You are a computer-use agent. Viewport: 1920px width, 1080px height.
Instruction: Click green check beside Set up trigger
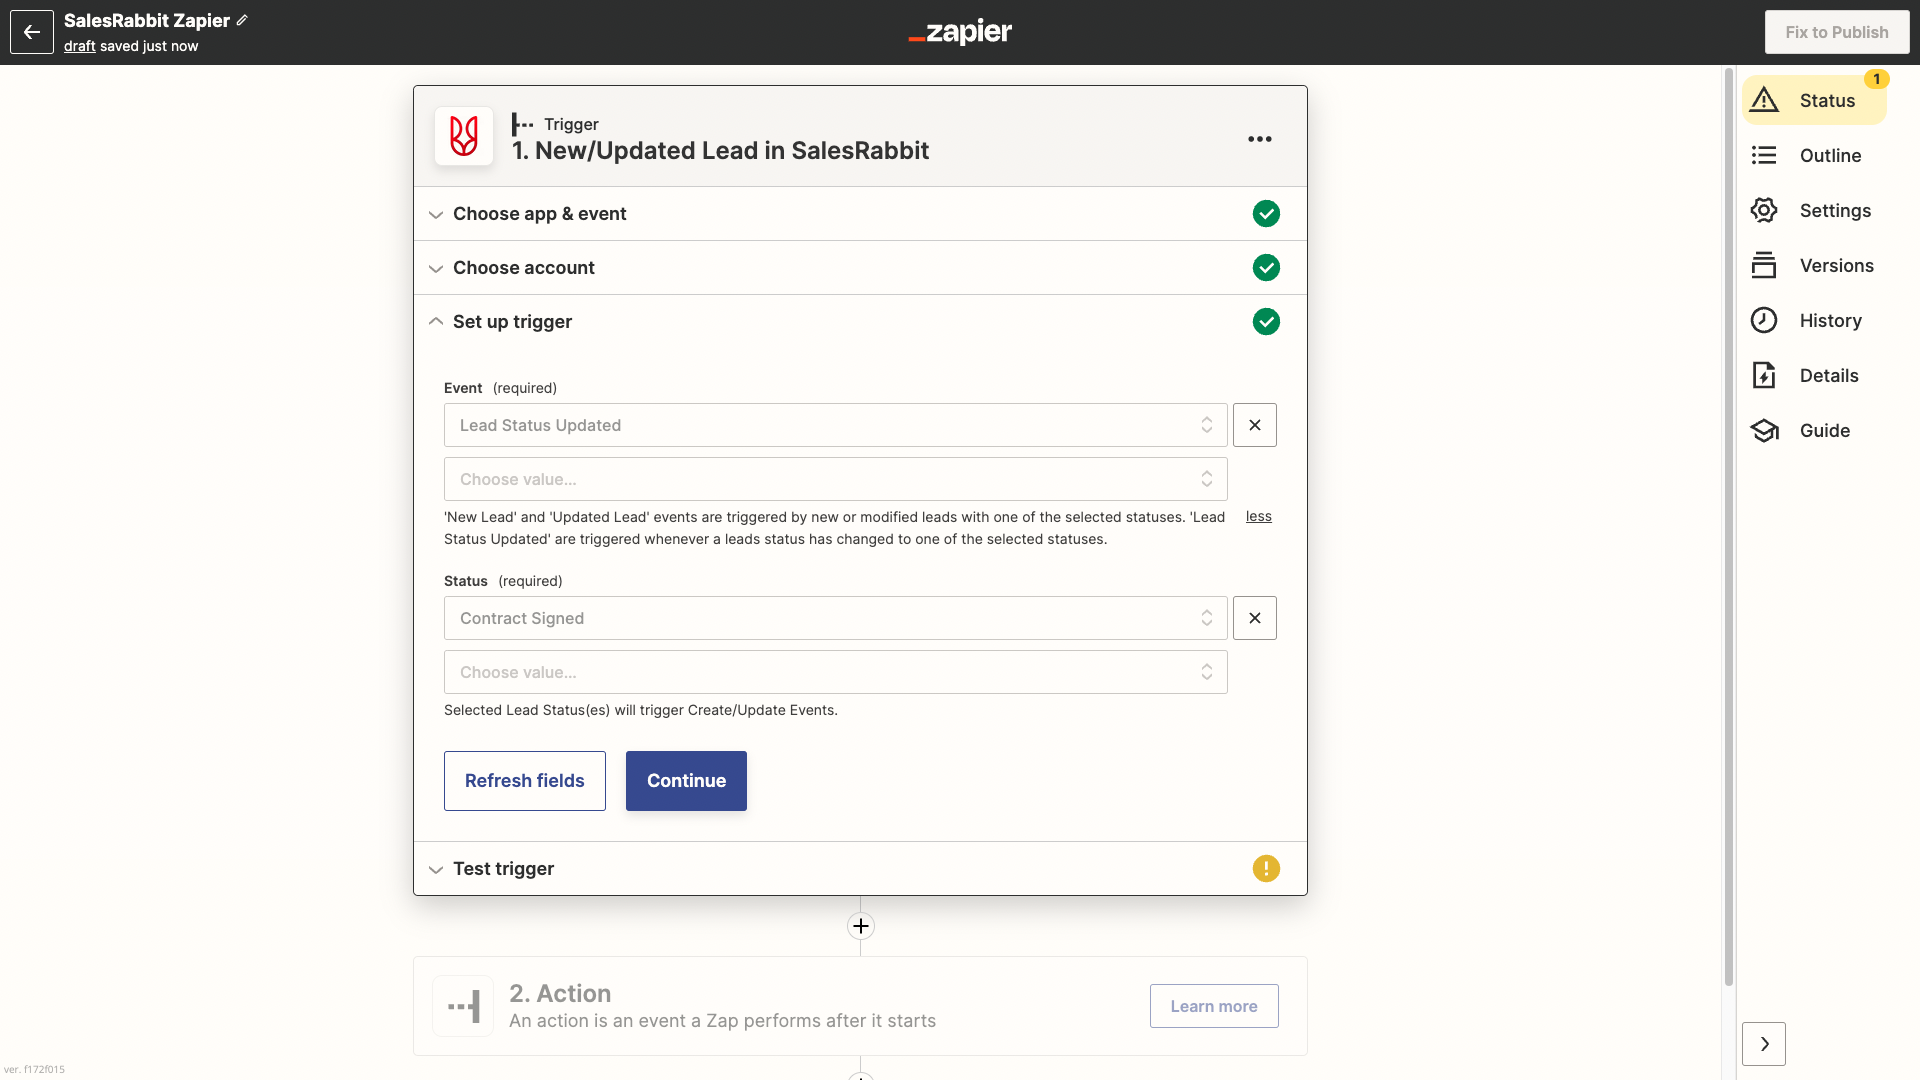[x=1266, y=322]
